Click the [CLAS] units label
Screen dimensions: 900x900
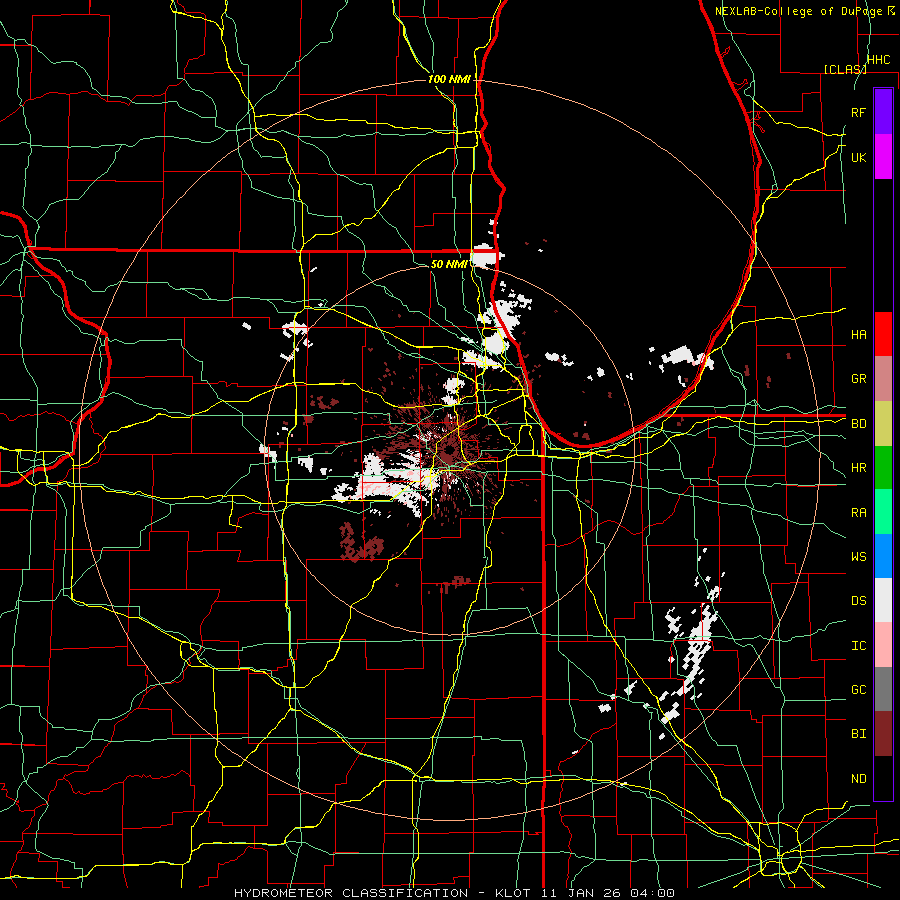(845, 69)
